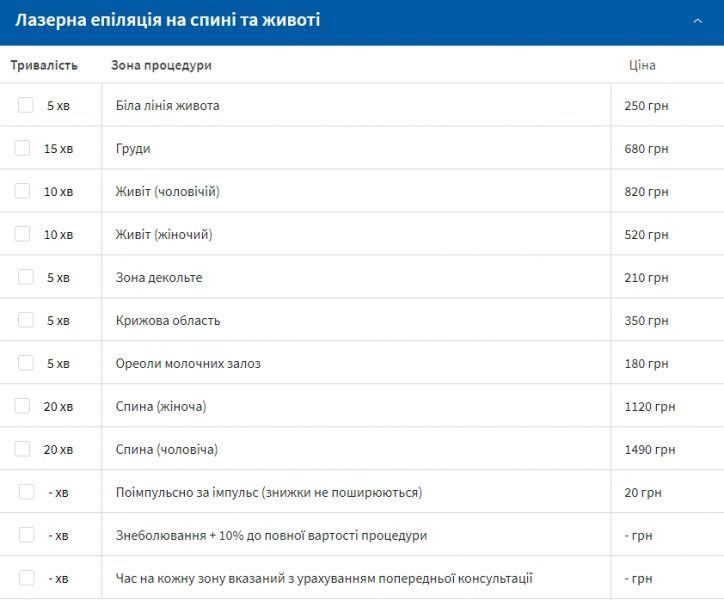Mark the Зона декольте checkbox
Viewport: 724px width, 600px height.
(26, 277)
